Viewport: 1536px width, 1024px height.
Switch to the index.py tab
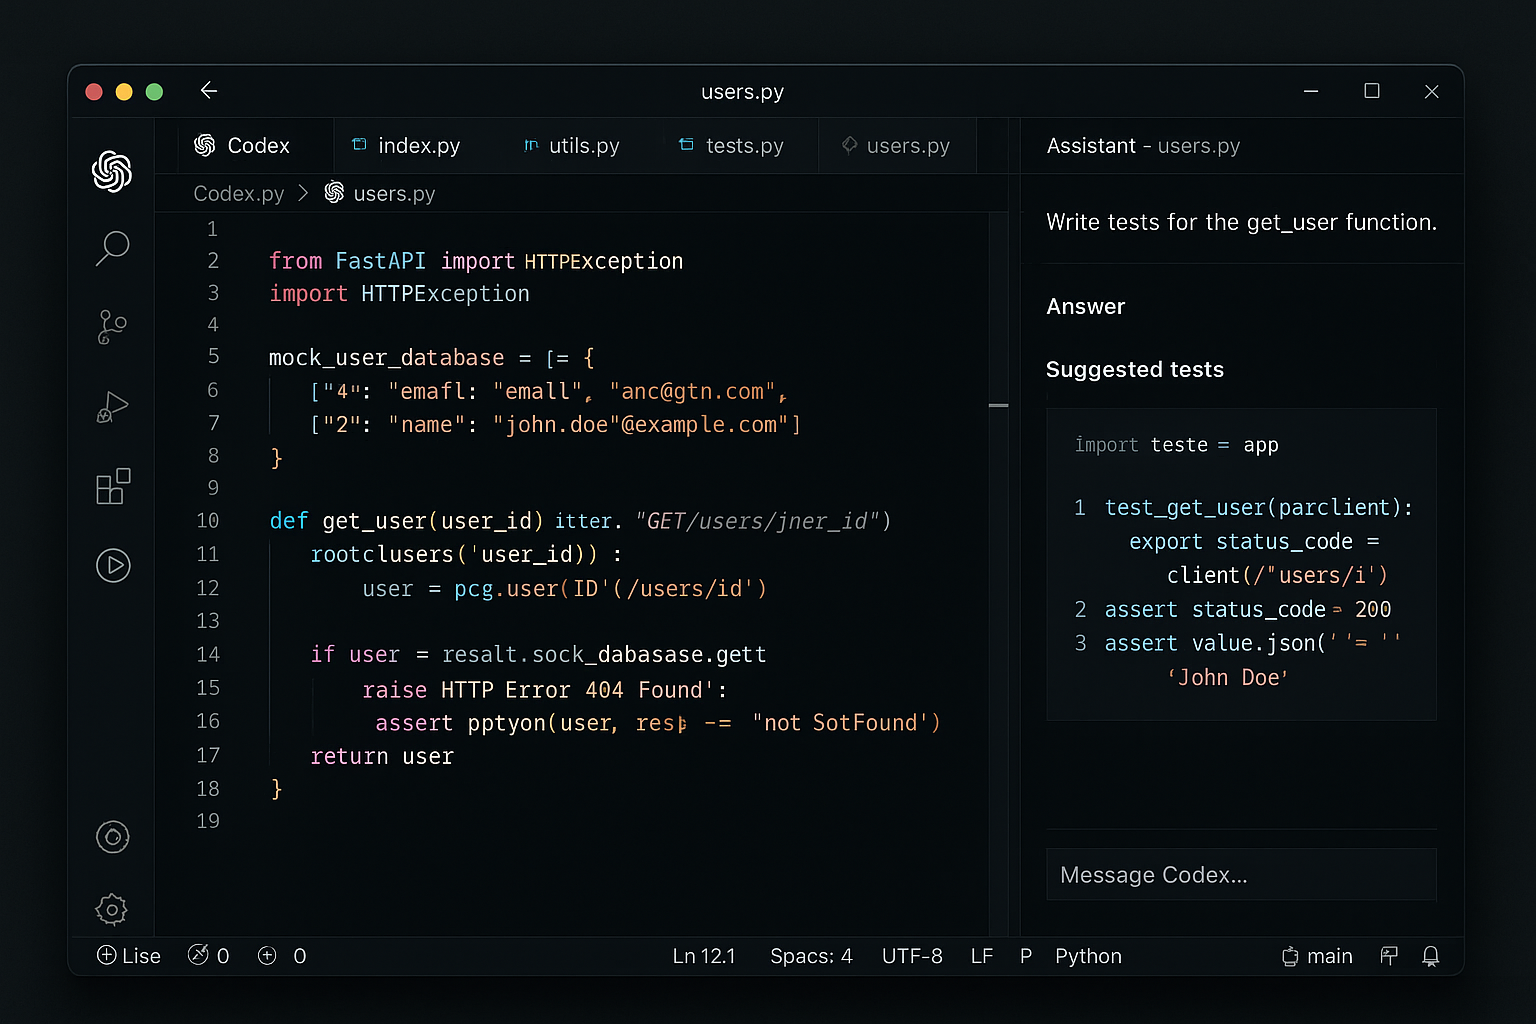(407, 146)
